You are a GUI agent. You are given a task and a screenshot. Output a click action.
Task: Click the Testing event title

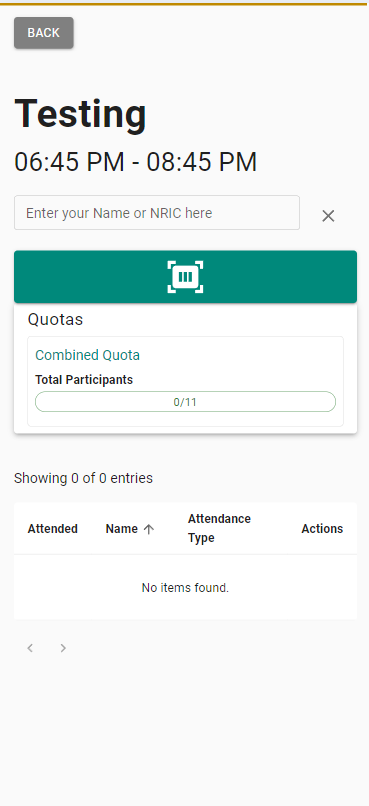[81, 114]
